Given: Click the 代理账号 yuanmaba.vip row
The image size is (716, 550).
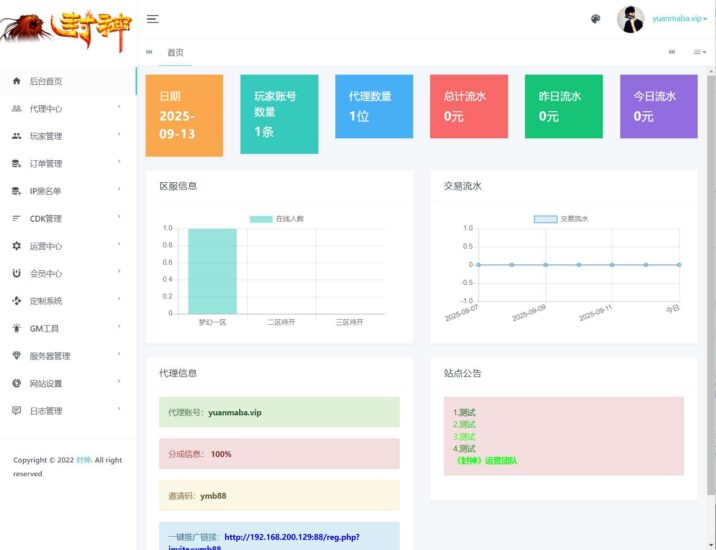Looking at the screenshot, I should pyautogui.click(x=279, y=412).
